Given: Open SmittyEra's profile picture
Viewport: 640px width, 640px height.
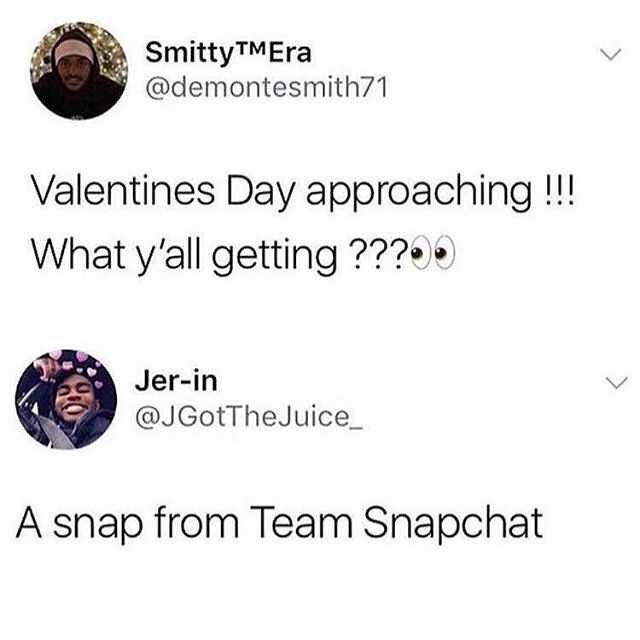Looking at the screenshot, I should point(79,71).
